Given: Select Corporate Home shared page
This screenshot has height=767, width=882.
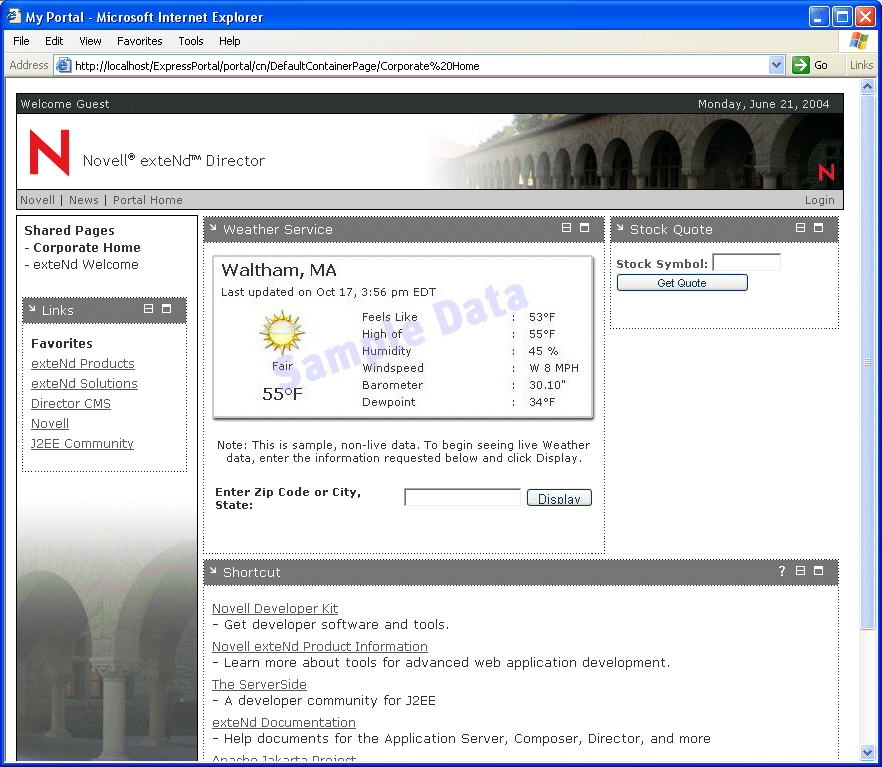Looking at the screenshot, I should [87, 247].
